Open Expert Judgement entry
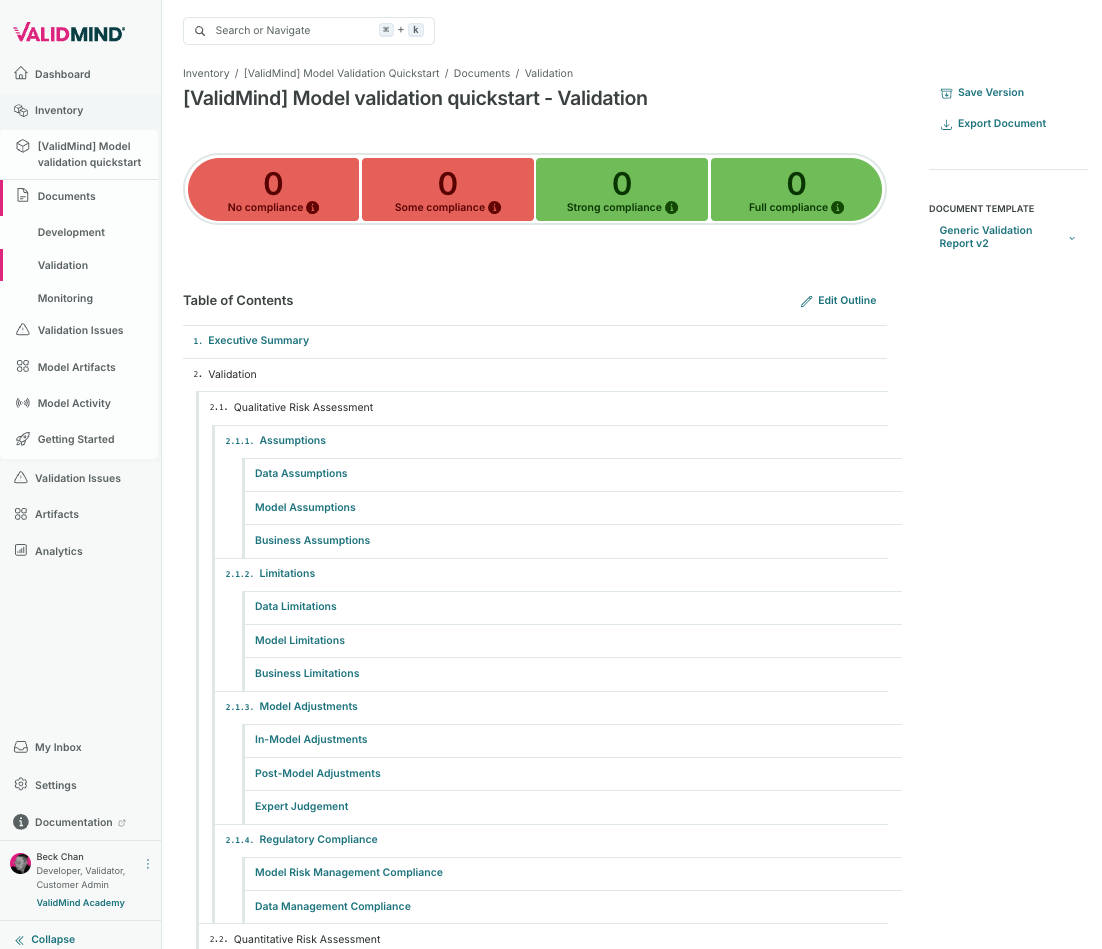This screenshot has height=949, width=1102. [x=301, y=806]
